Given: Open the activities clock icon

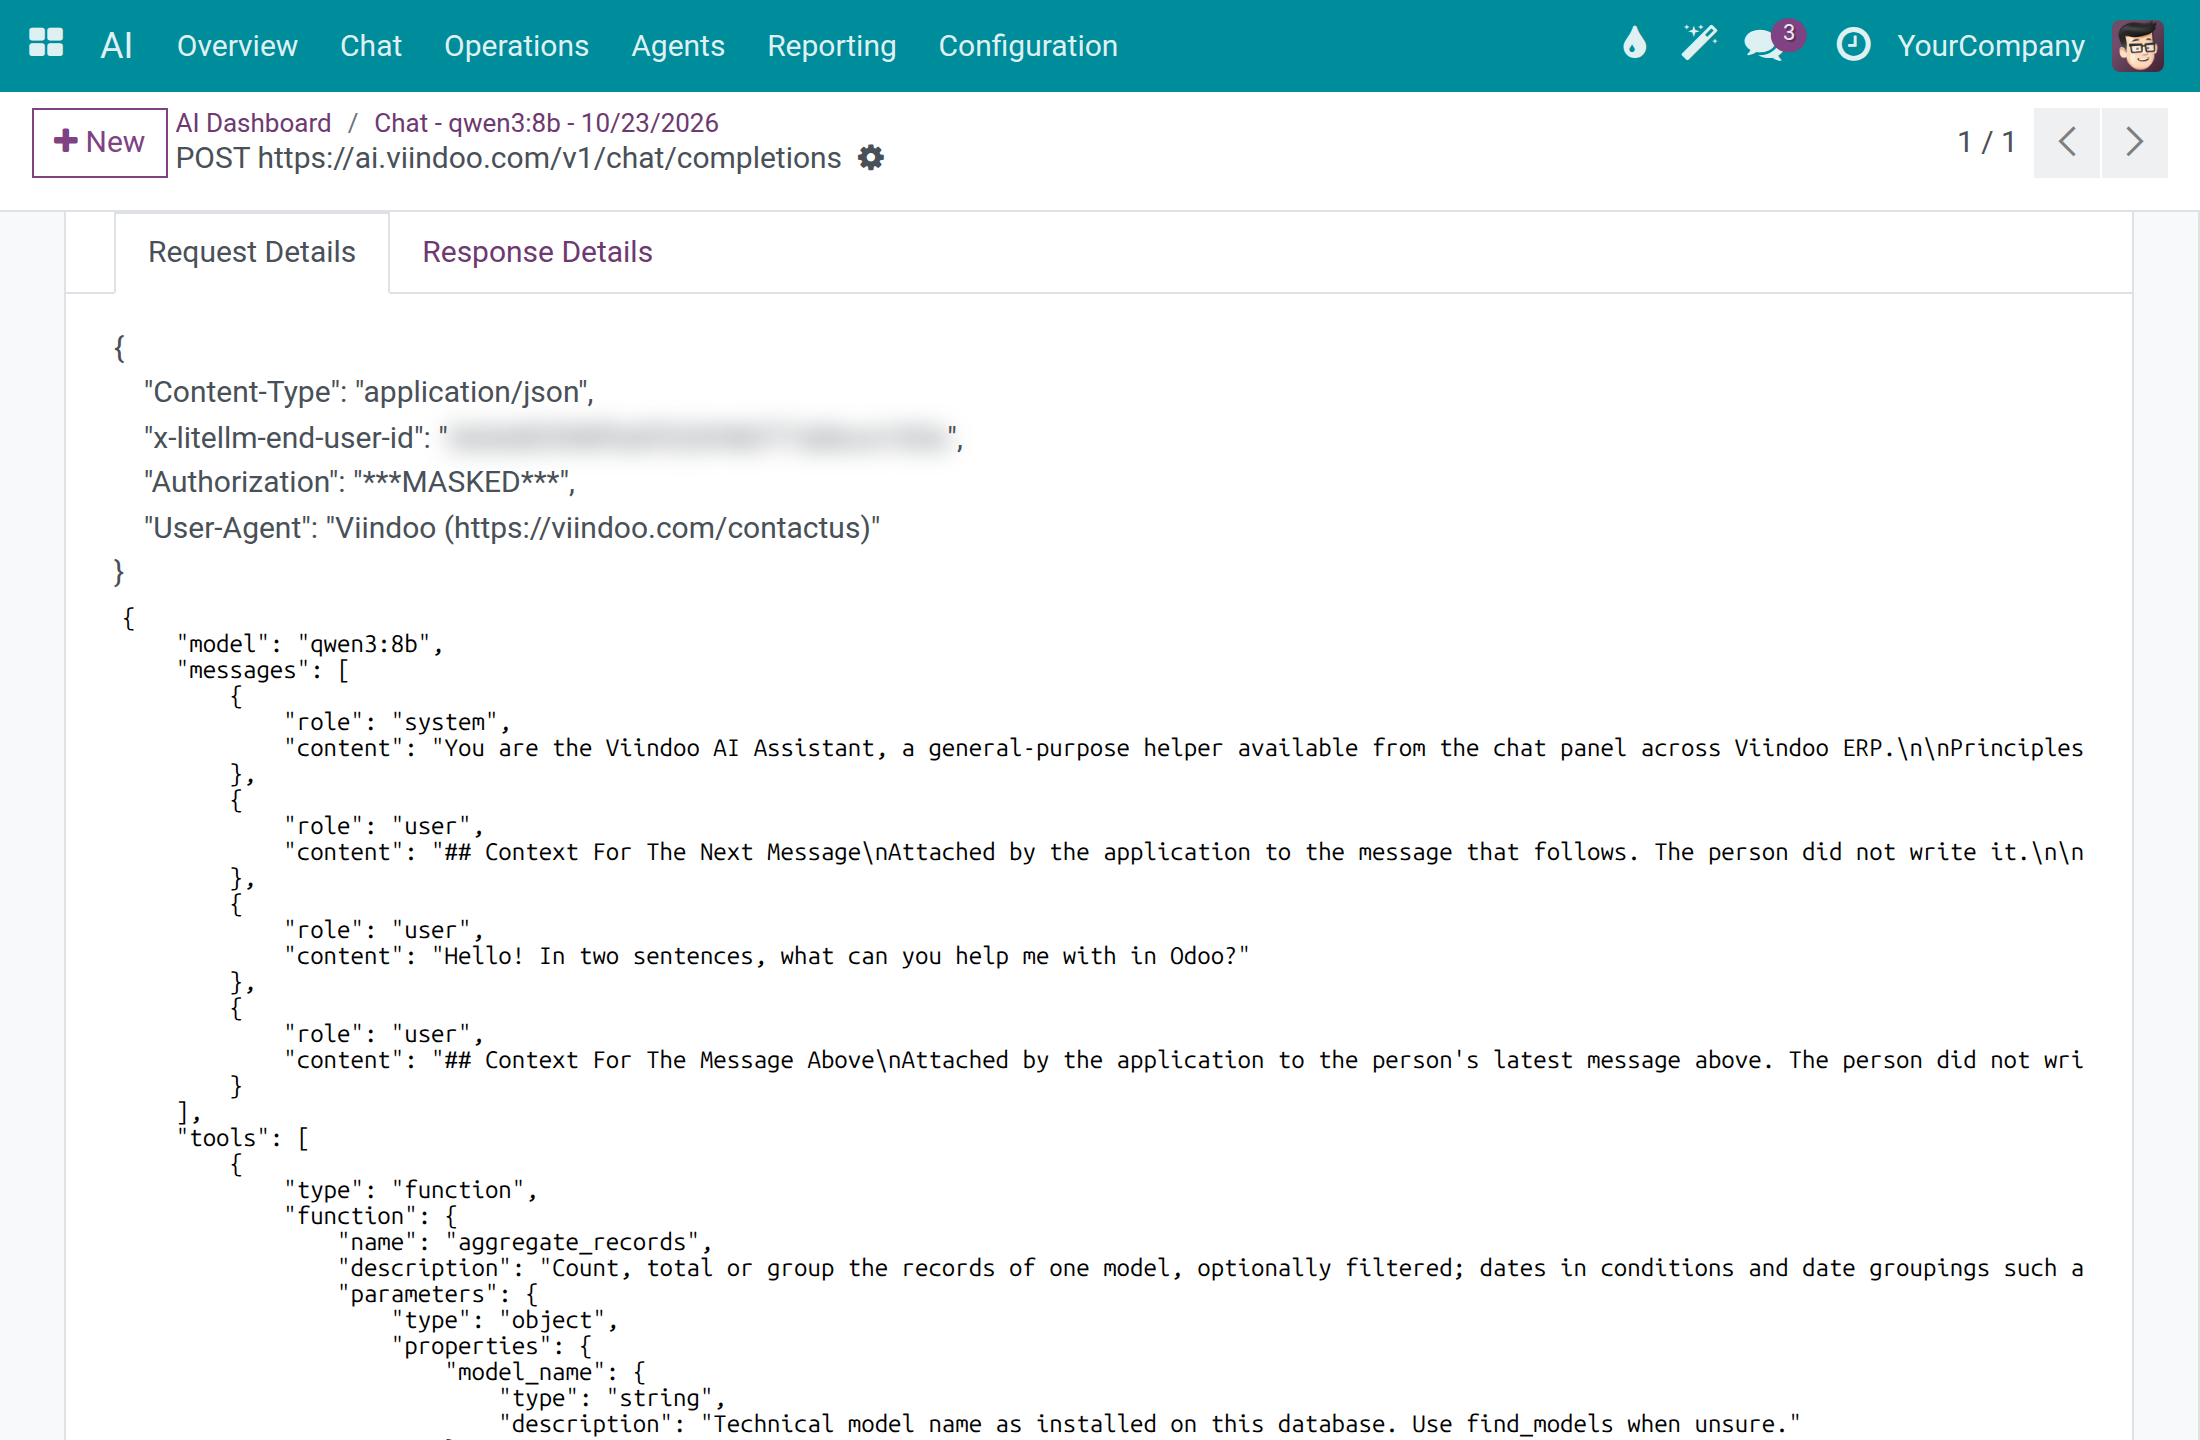Looking at the screenshot, I should pos(1853,44).
